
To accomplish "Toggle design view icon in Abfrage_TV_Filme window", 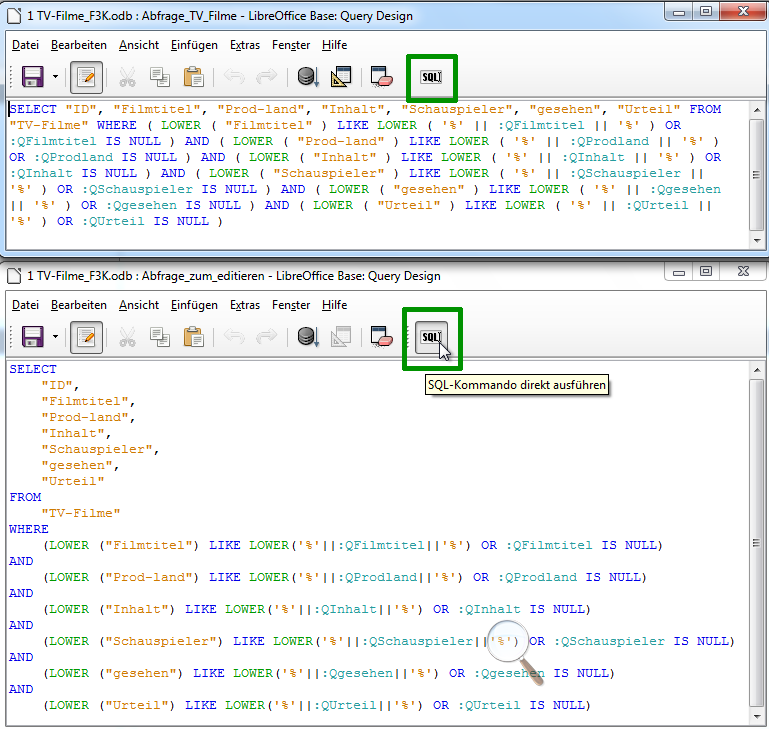I will (341, 77).
